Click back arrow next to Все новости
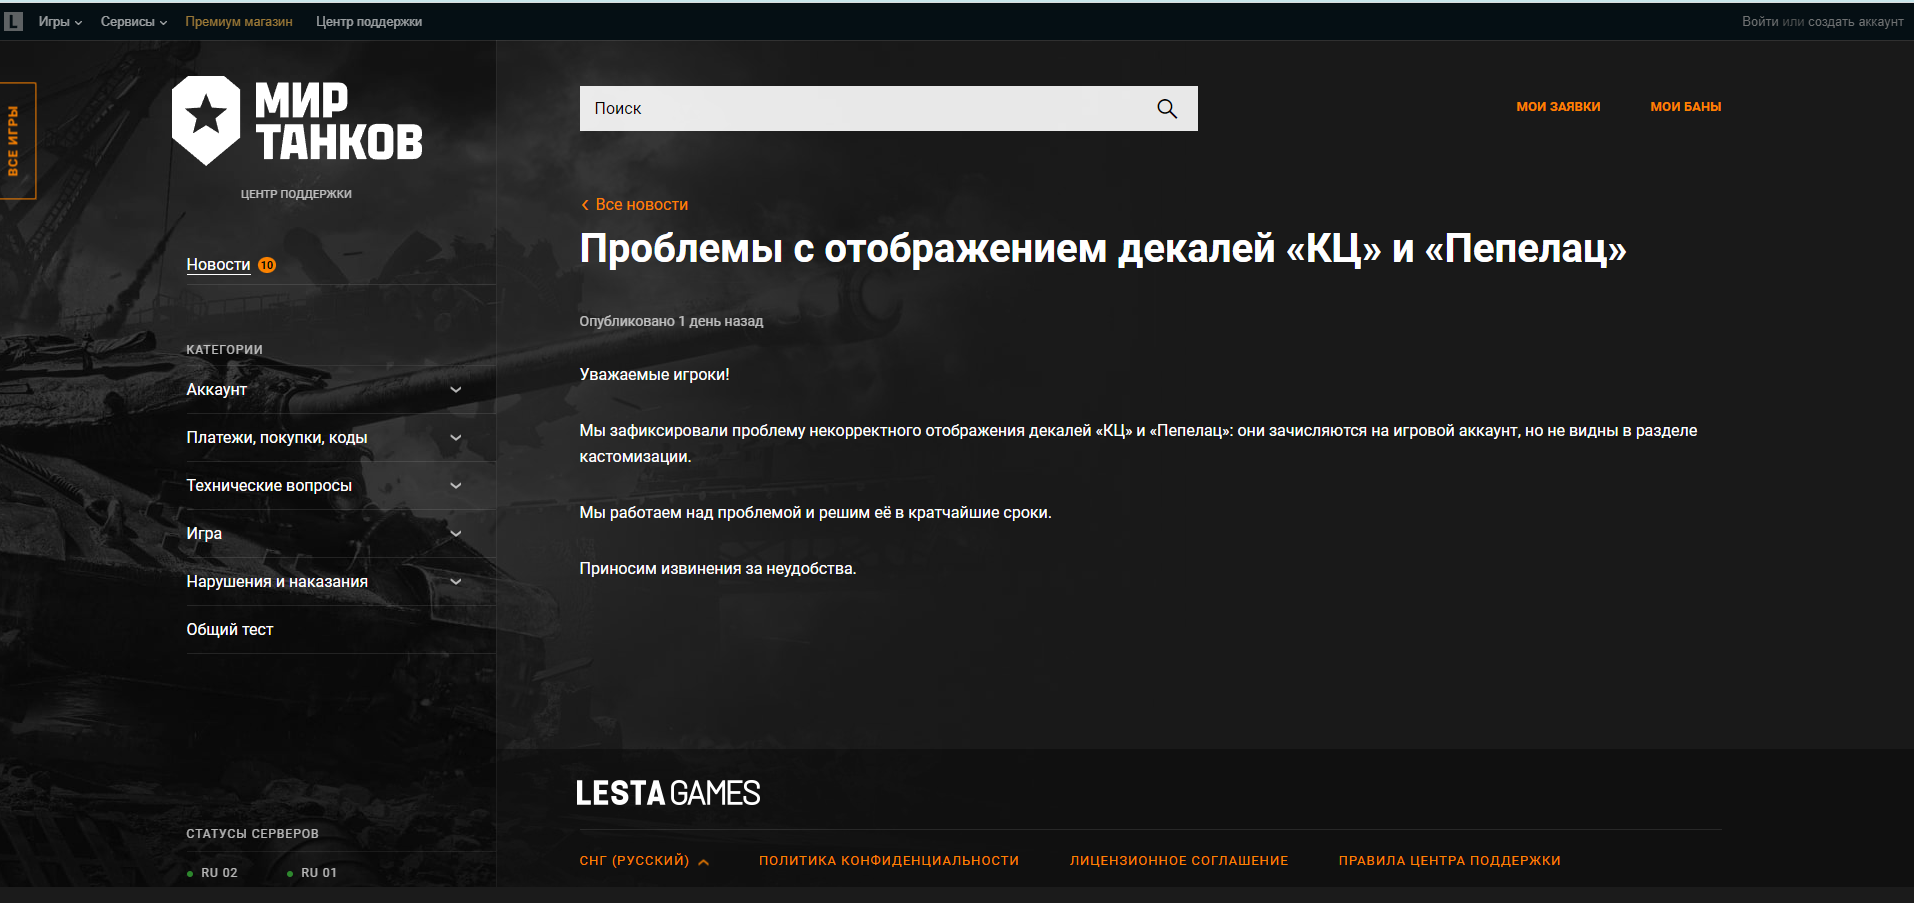Screen dimensions: 1914x903 click(x=585, y=205)
